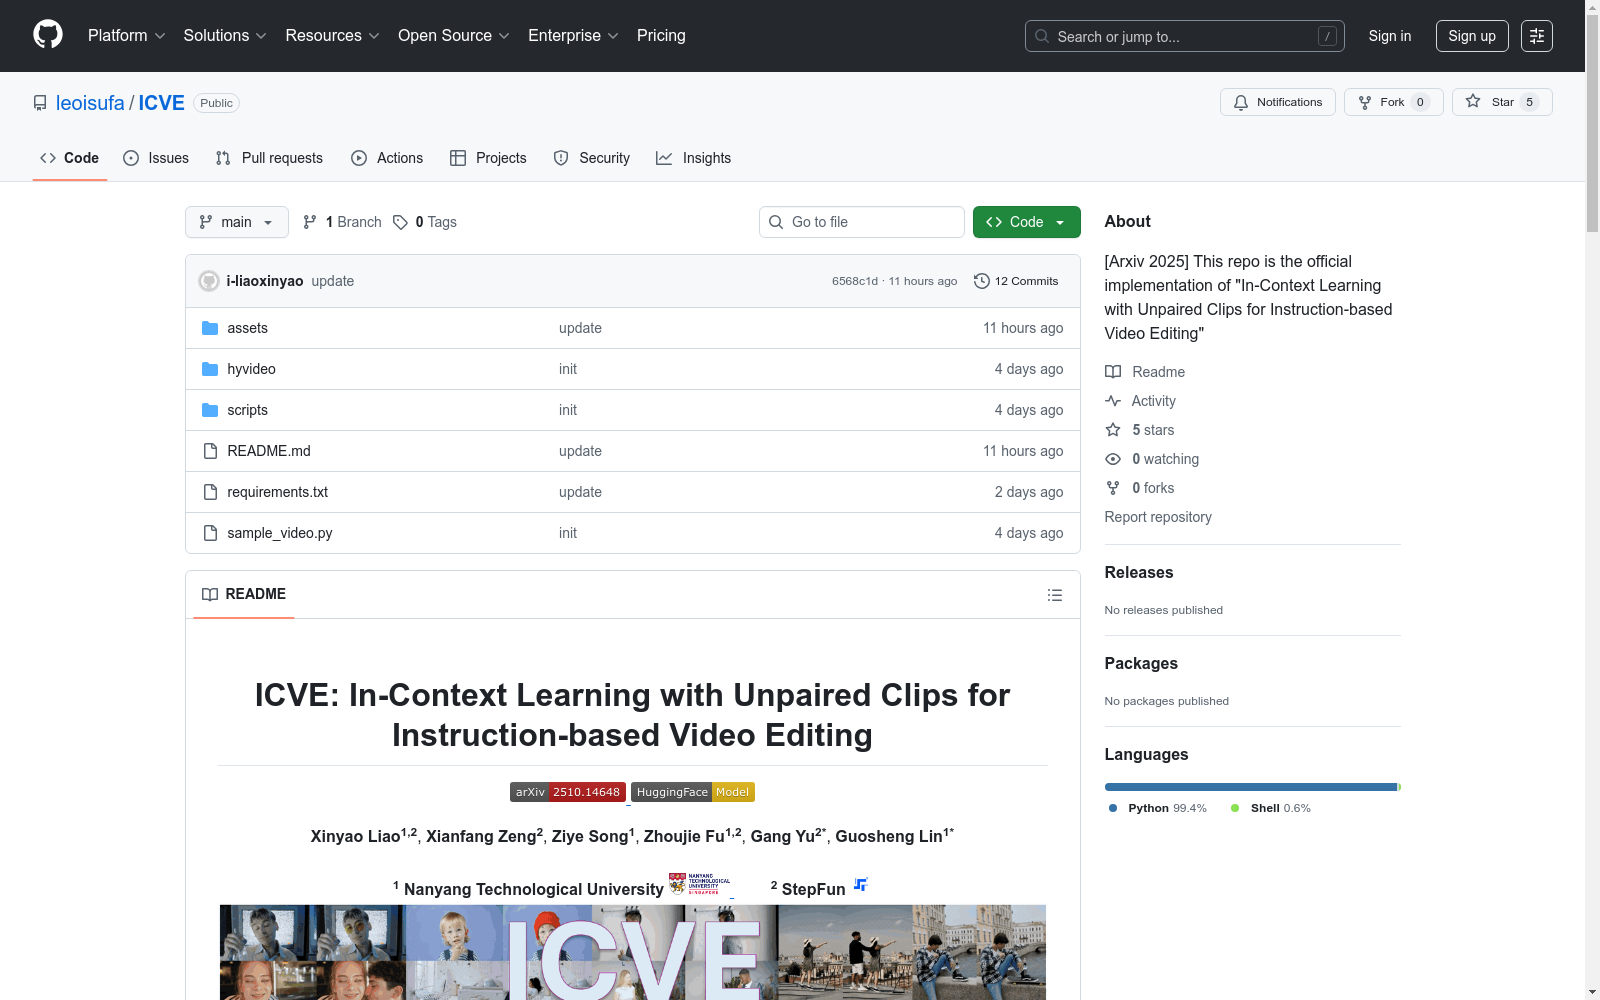Focus the Go to file field
Viewport: 1600px width, 1000px height.
[x=862, y=222]
